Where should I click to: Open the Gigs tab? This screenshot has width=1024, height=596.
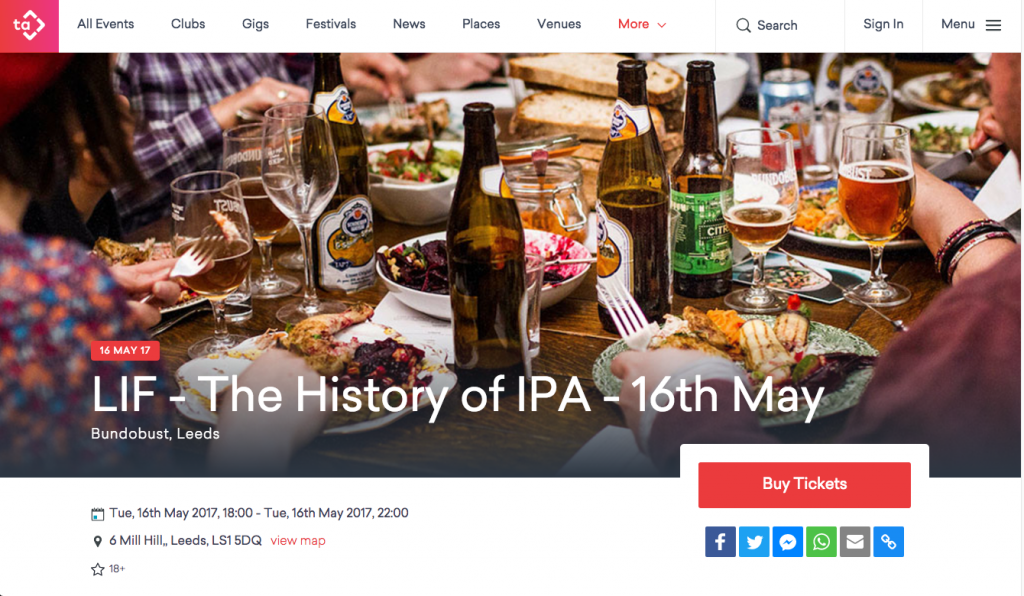tap(255, 24)
